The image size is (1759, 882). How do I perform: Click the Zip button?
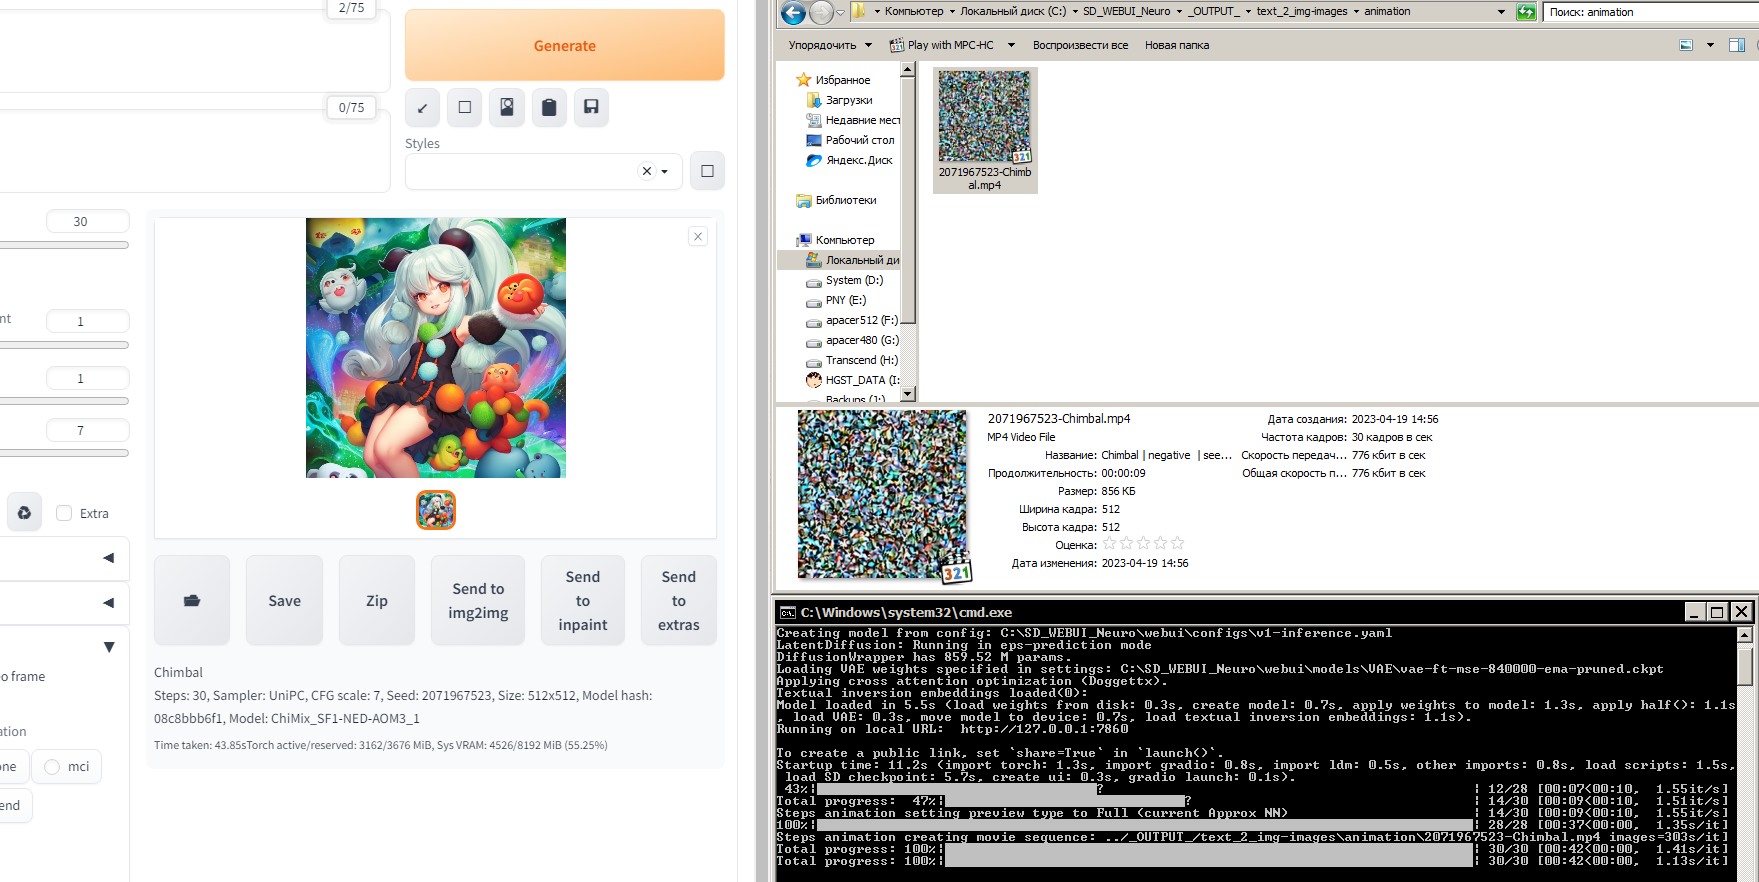coord(377,600)
